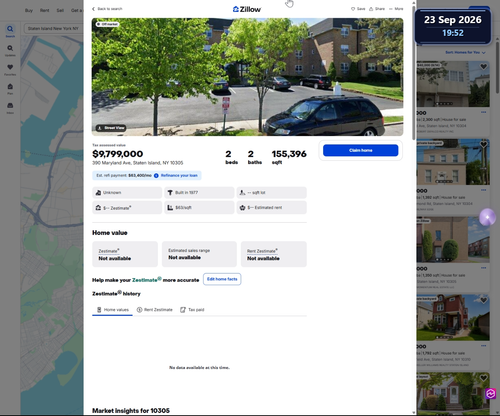This screenshot has width=500, height=416.
Task: Switch to the Tax paid tab
Action: [x=192, y=310]
